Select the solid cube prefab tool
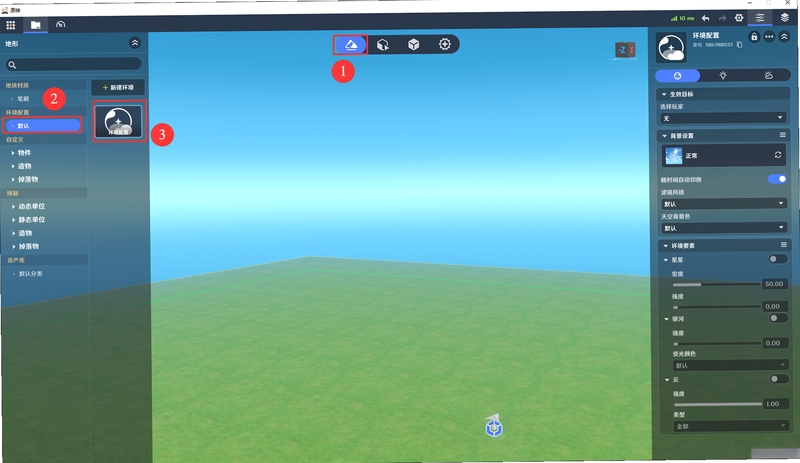800x463 pixels. (413, 44)
